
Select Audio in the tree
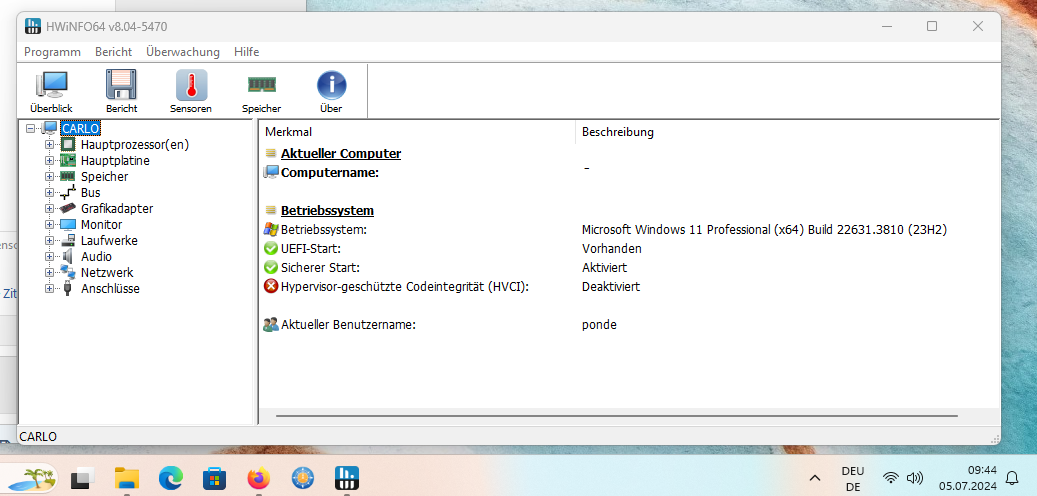(97, 257)
